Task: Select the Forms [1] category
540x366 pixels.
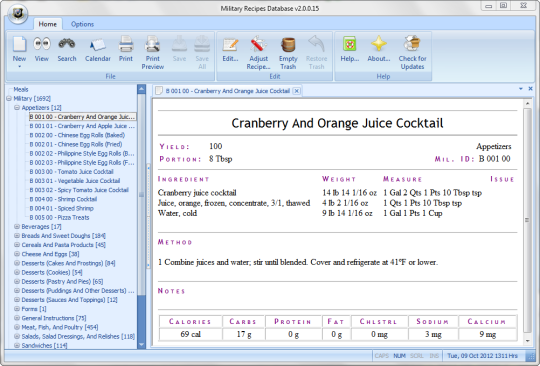Action: (x=34, y=309)
